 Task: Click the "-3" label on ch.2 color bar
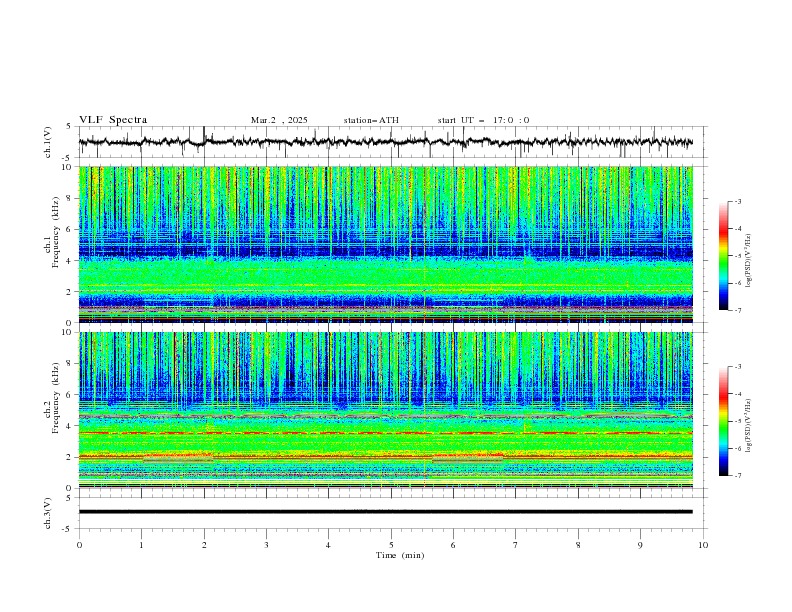(x=738, y=367)
